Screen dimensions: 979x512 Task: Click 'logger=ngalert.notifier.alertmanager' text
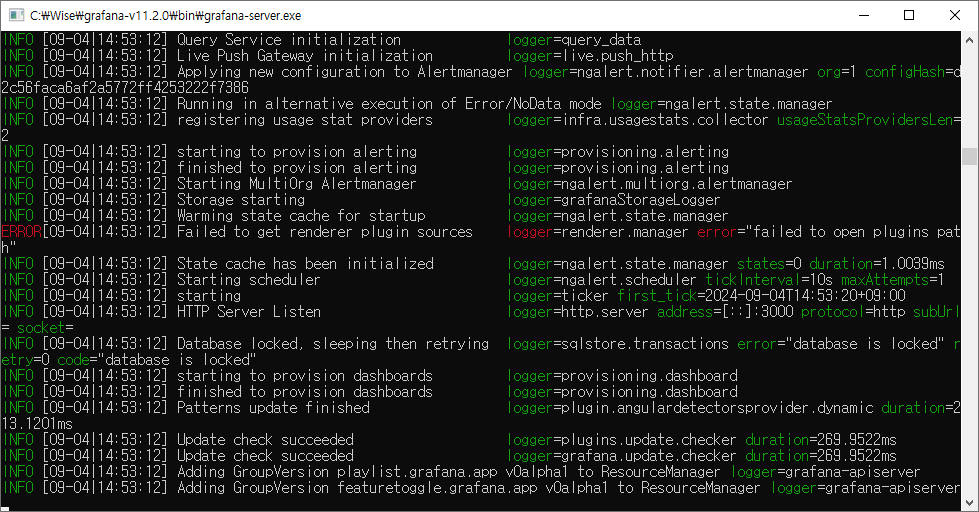click(x=666, y=72)
